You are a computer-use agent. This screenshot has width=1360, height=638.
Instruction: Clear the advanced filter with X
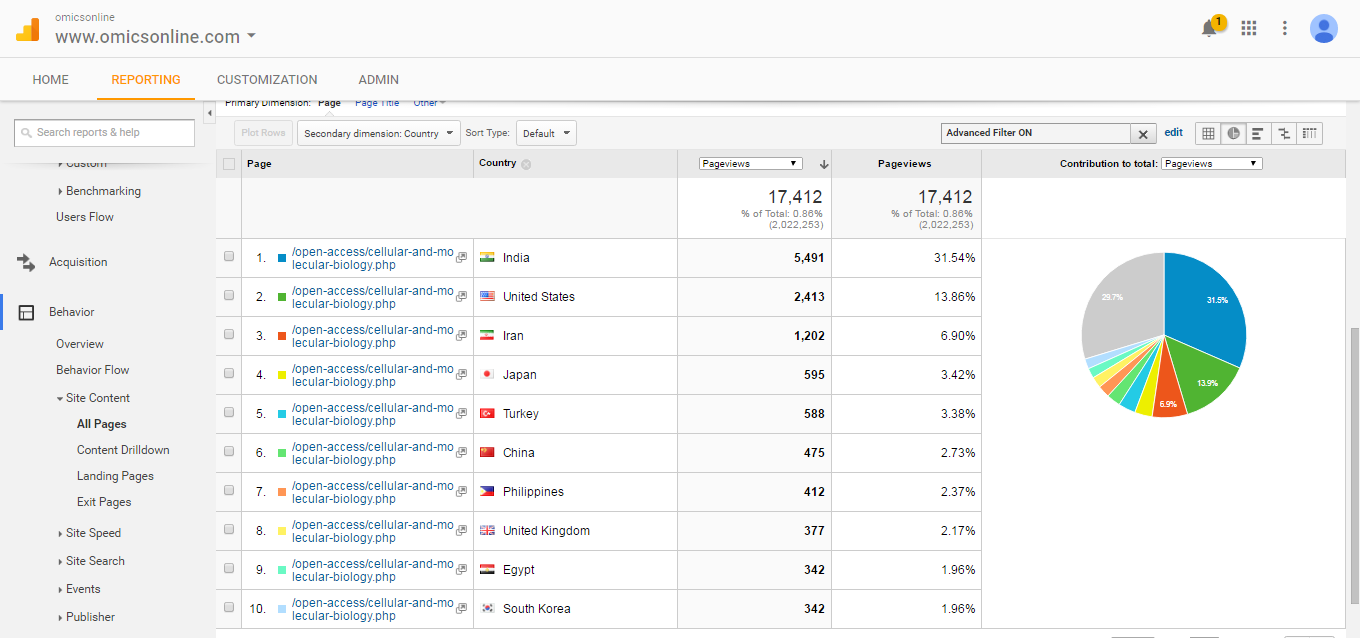pyautogui.click(x=1143, y=133)
